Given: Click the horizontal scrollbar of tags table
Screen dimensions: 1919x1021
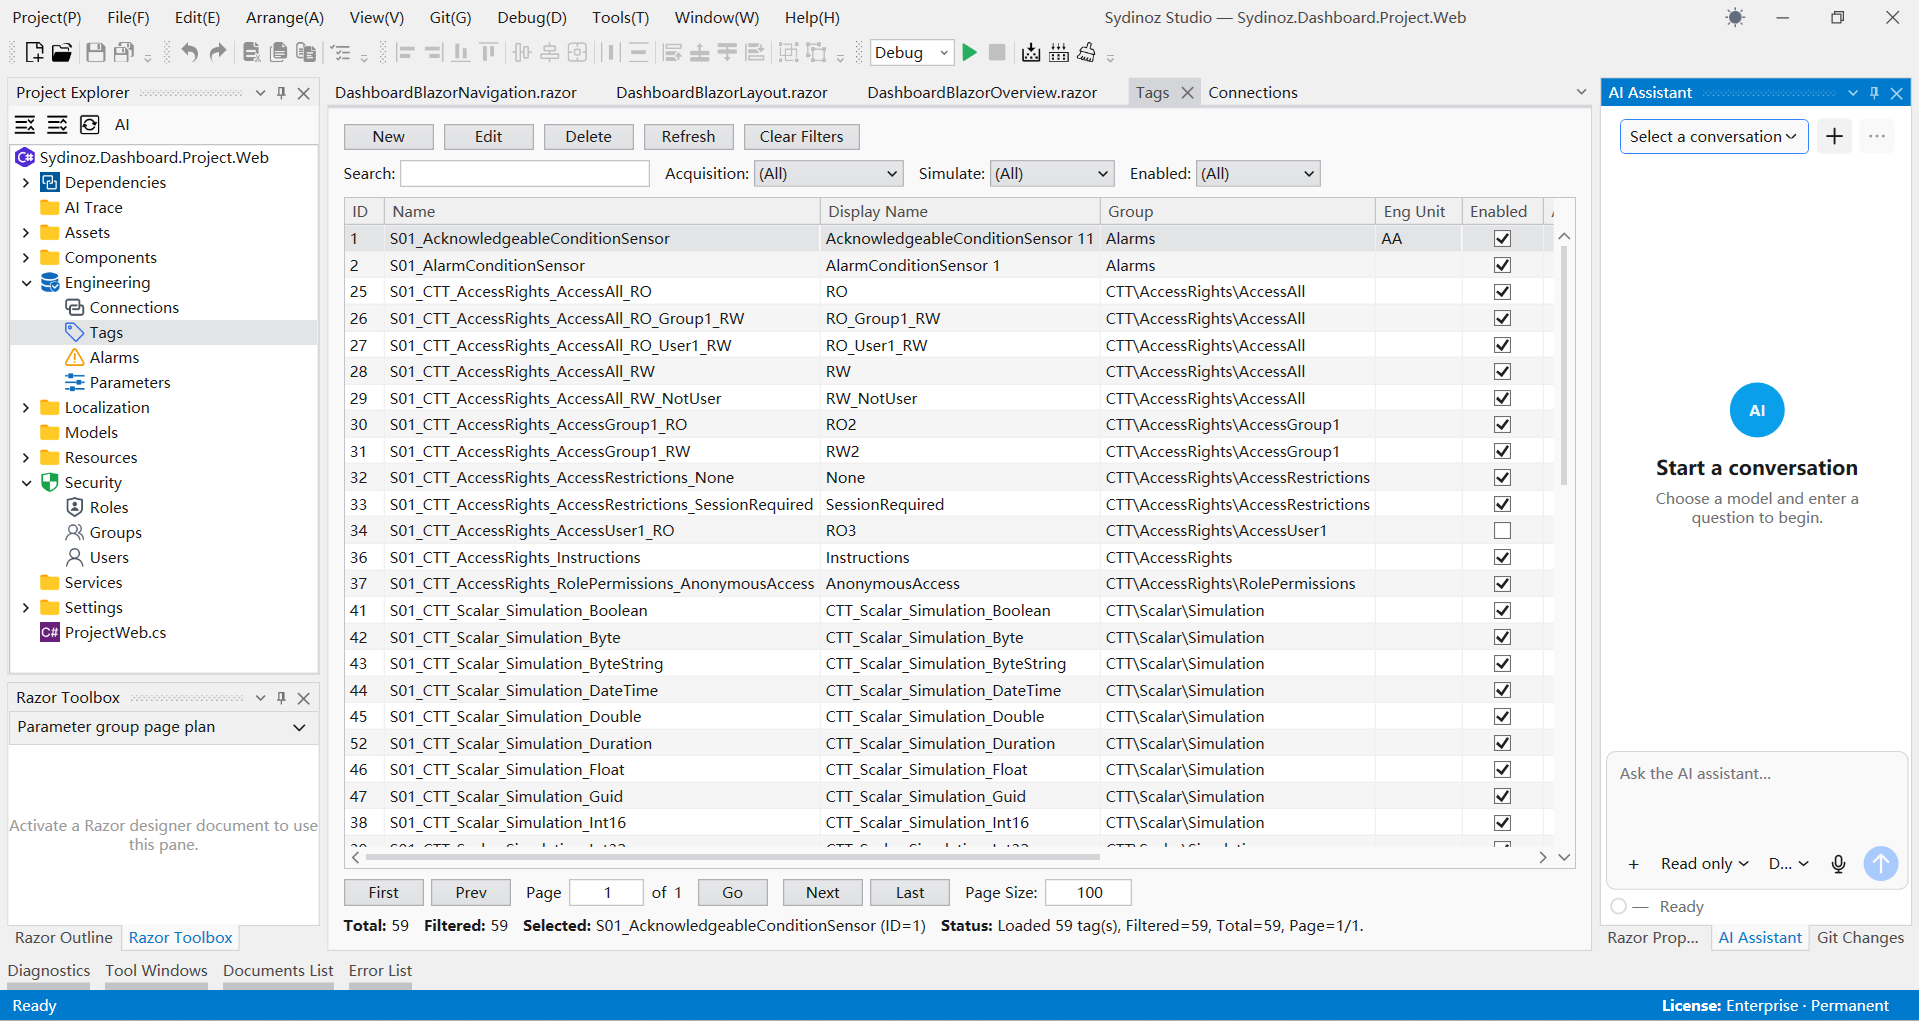Looking at the screenshot, I should pos(732,857).
